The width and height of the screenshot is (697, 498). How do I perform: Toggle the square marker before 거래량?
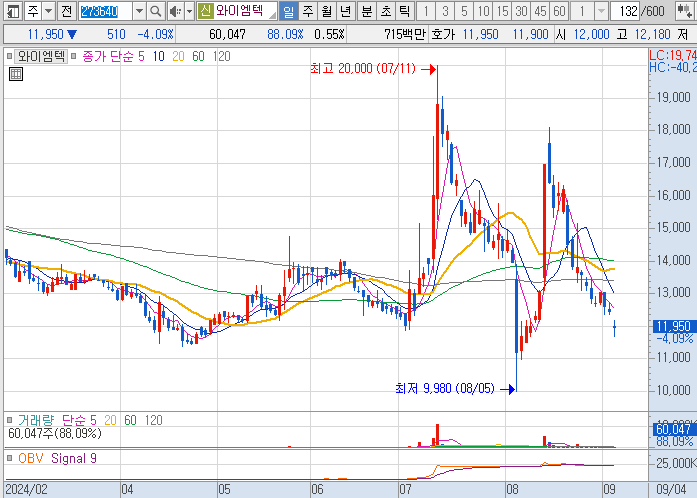(9, 420)
